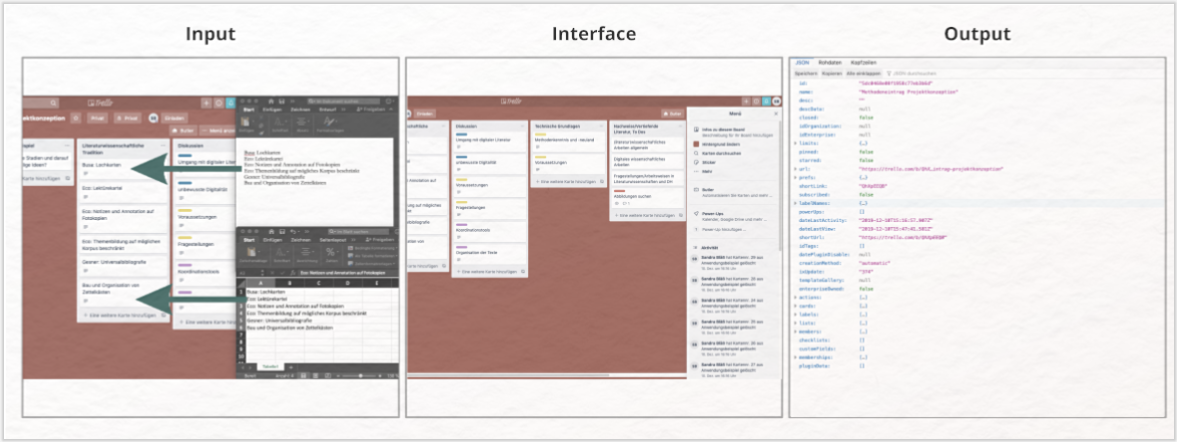Click the Word Schriftart font group icon
The width and height of the screenshot is (1177, 442).
point(278,122)
